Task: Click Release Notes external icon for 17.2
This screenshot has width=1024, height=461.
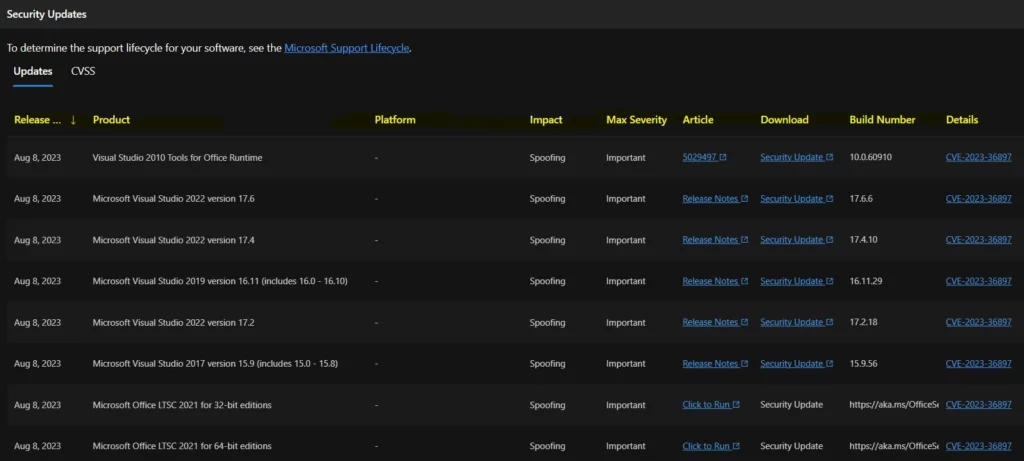Action: pyautogui.click(x=744, y=322)
